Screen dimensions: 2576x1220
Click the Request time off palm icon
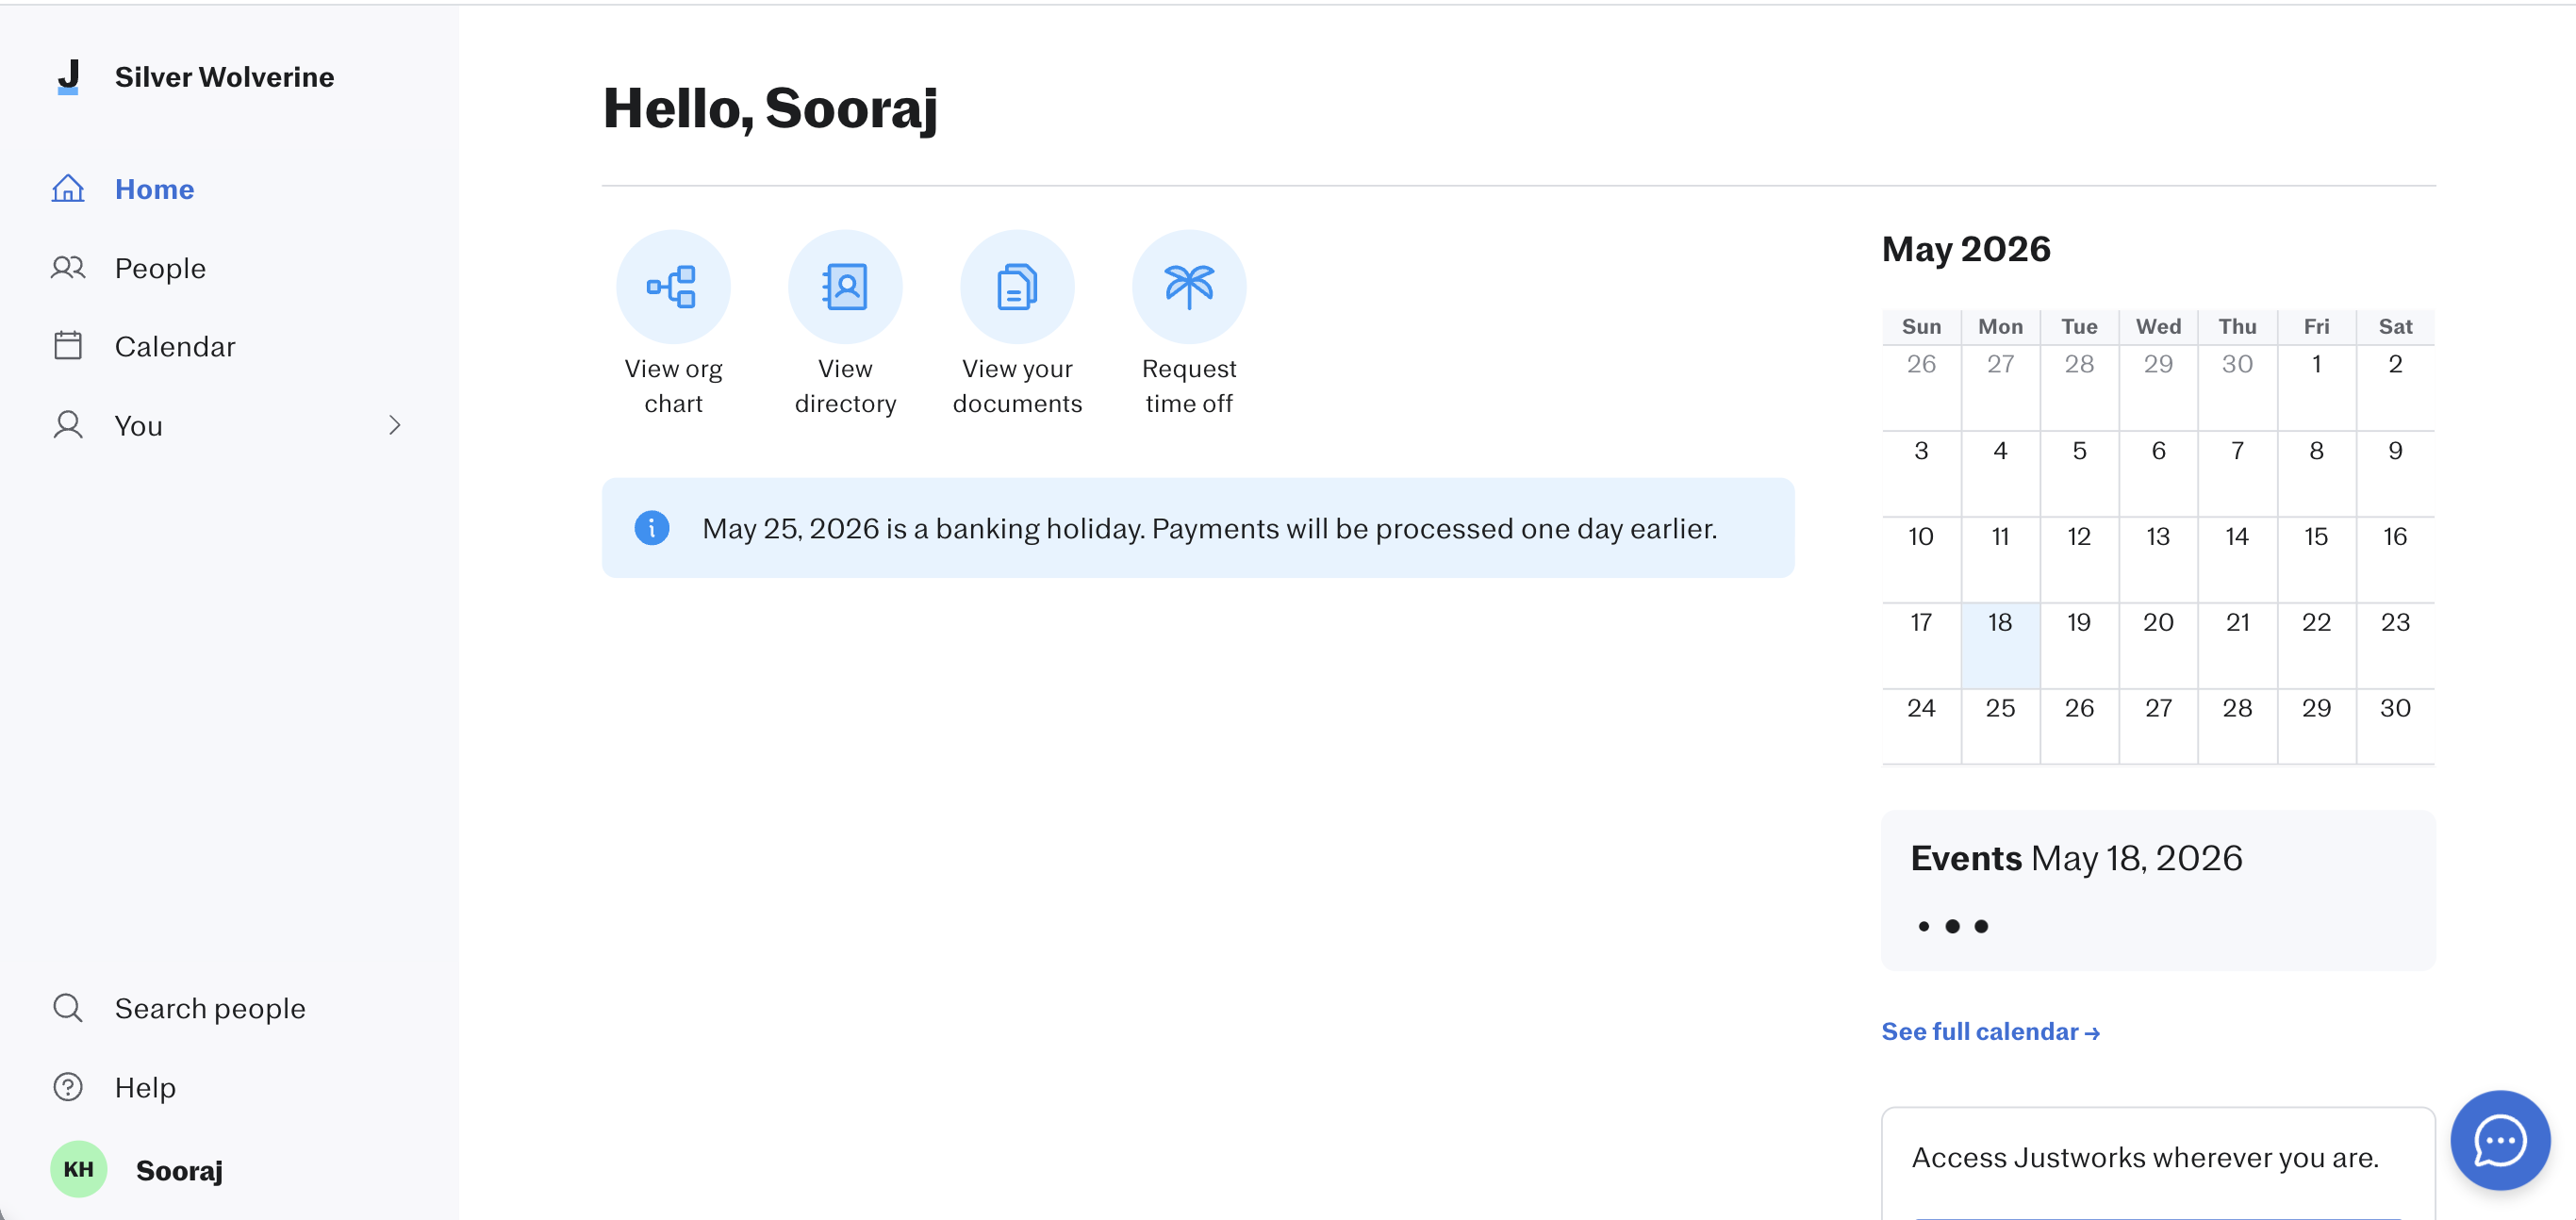(1189, 287)
